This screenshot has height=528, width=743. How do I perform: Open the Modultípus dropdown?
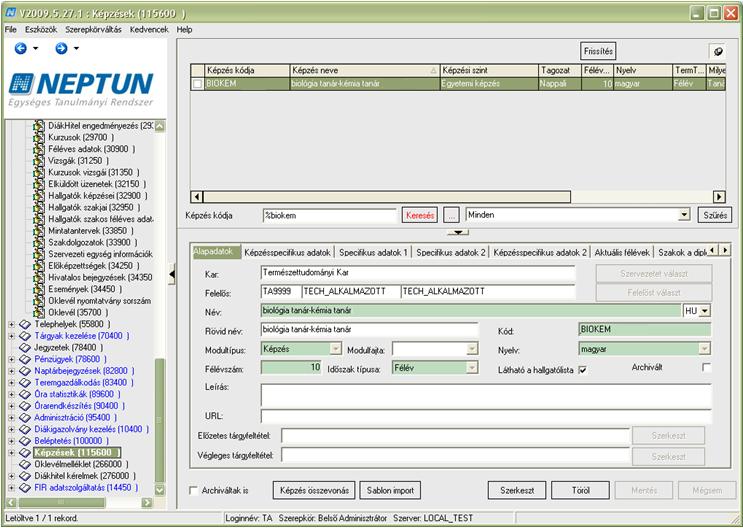point(335,349)
